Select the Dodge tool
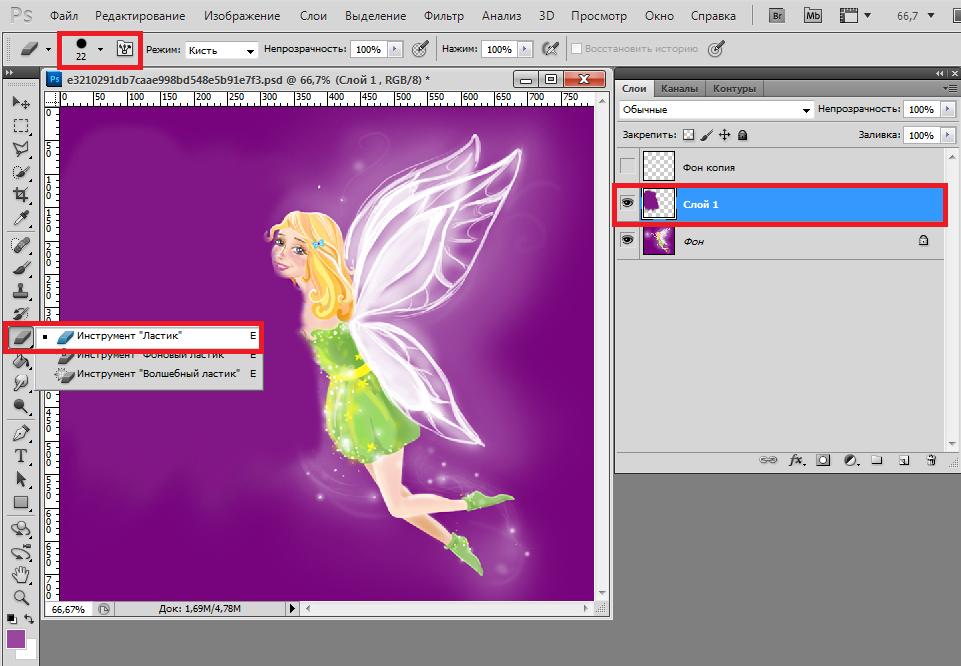961x666 pixels. (x=21, y=406)
